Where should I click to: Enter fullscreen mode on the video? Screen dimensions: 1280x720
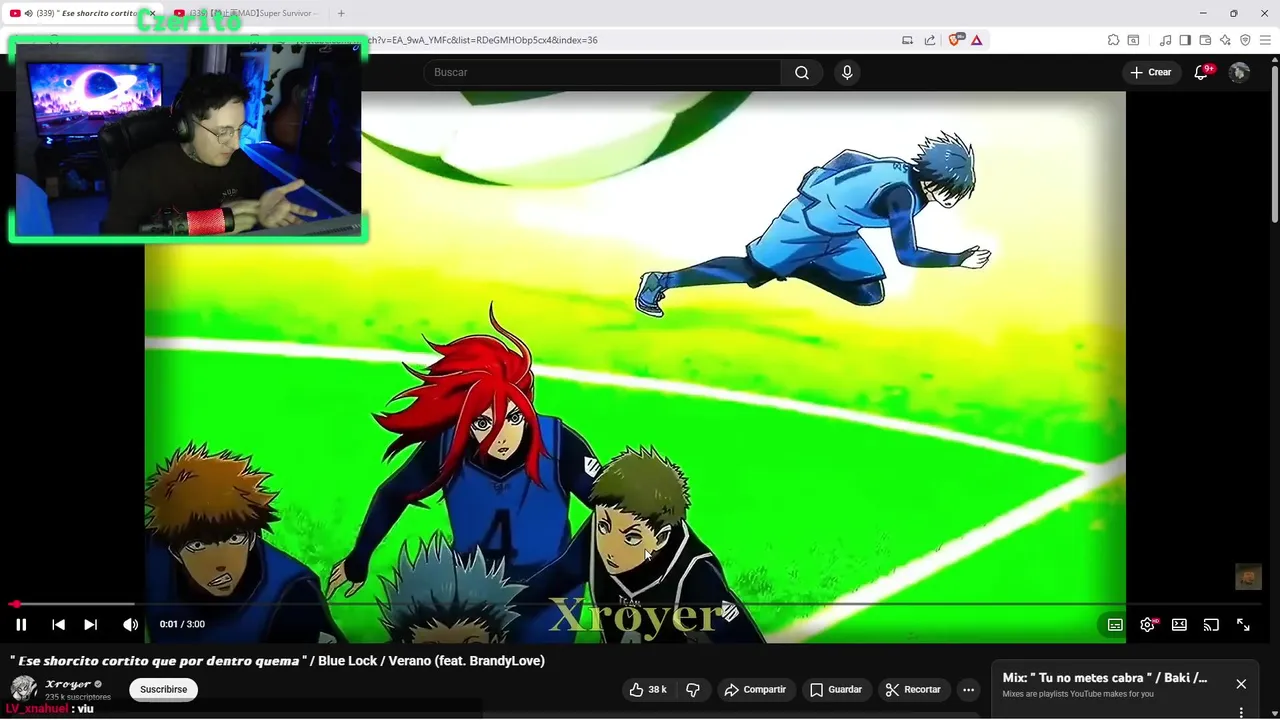pos(1243,624)
